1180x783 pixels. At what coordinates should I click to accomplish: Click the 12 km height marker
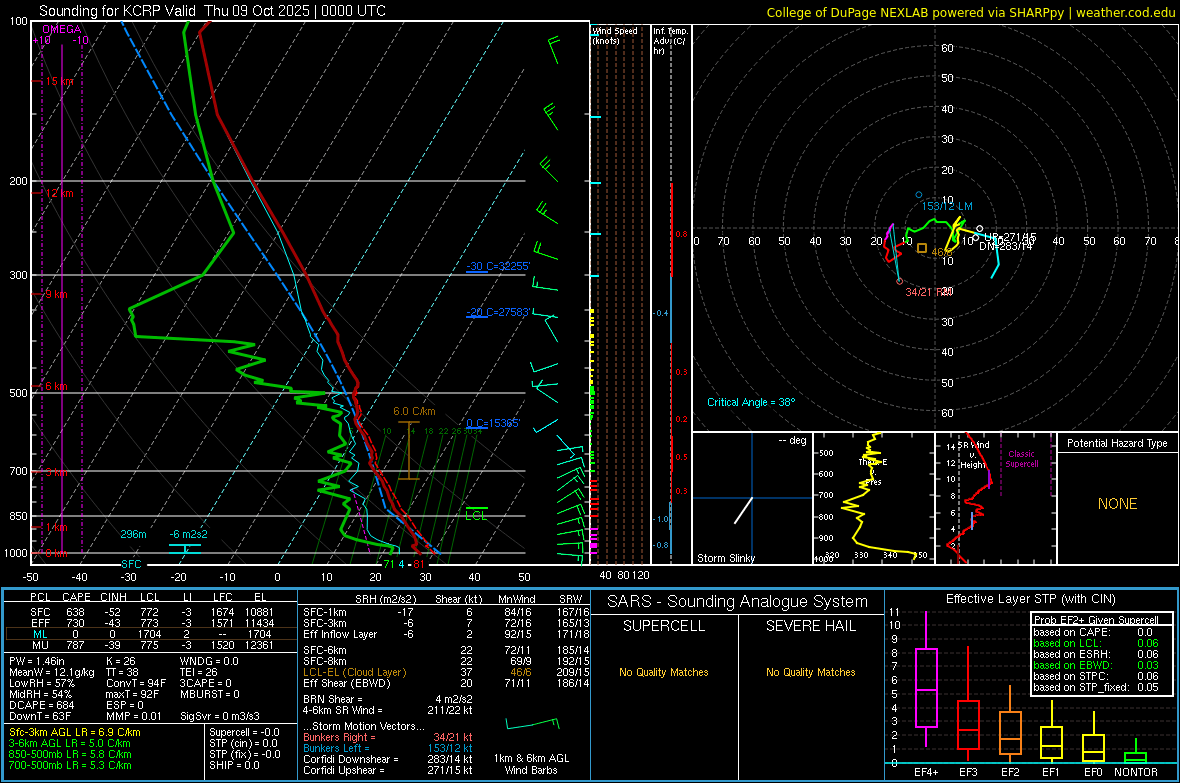click(x=59, y=193)
